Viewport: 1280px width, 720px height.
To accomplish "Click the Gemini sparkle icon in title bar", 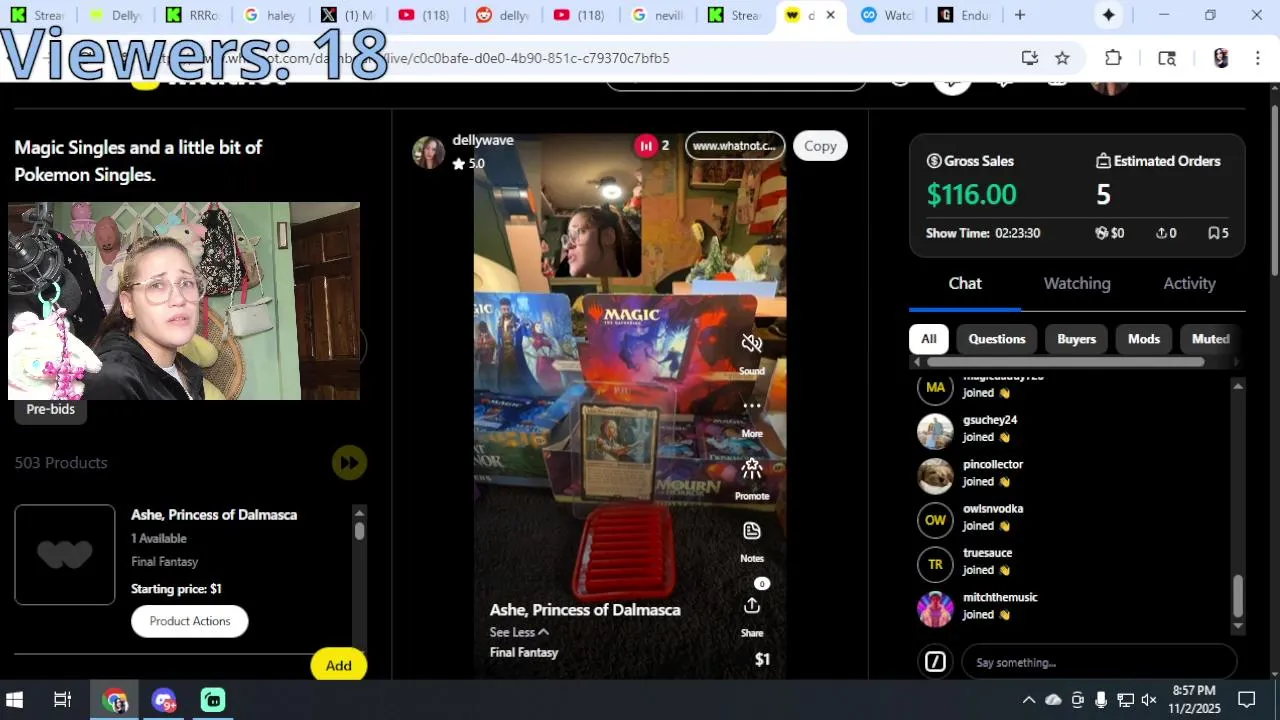I will coord(1108,15).
